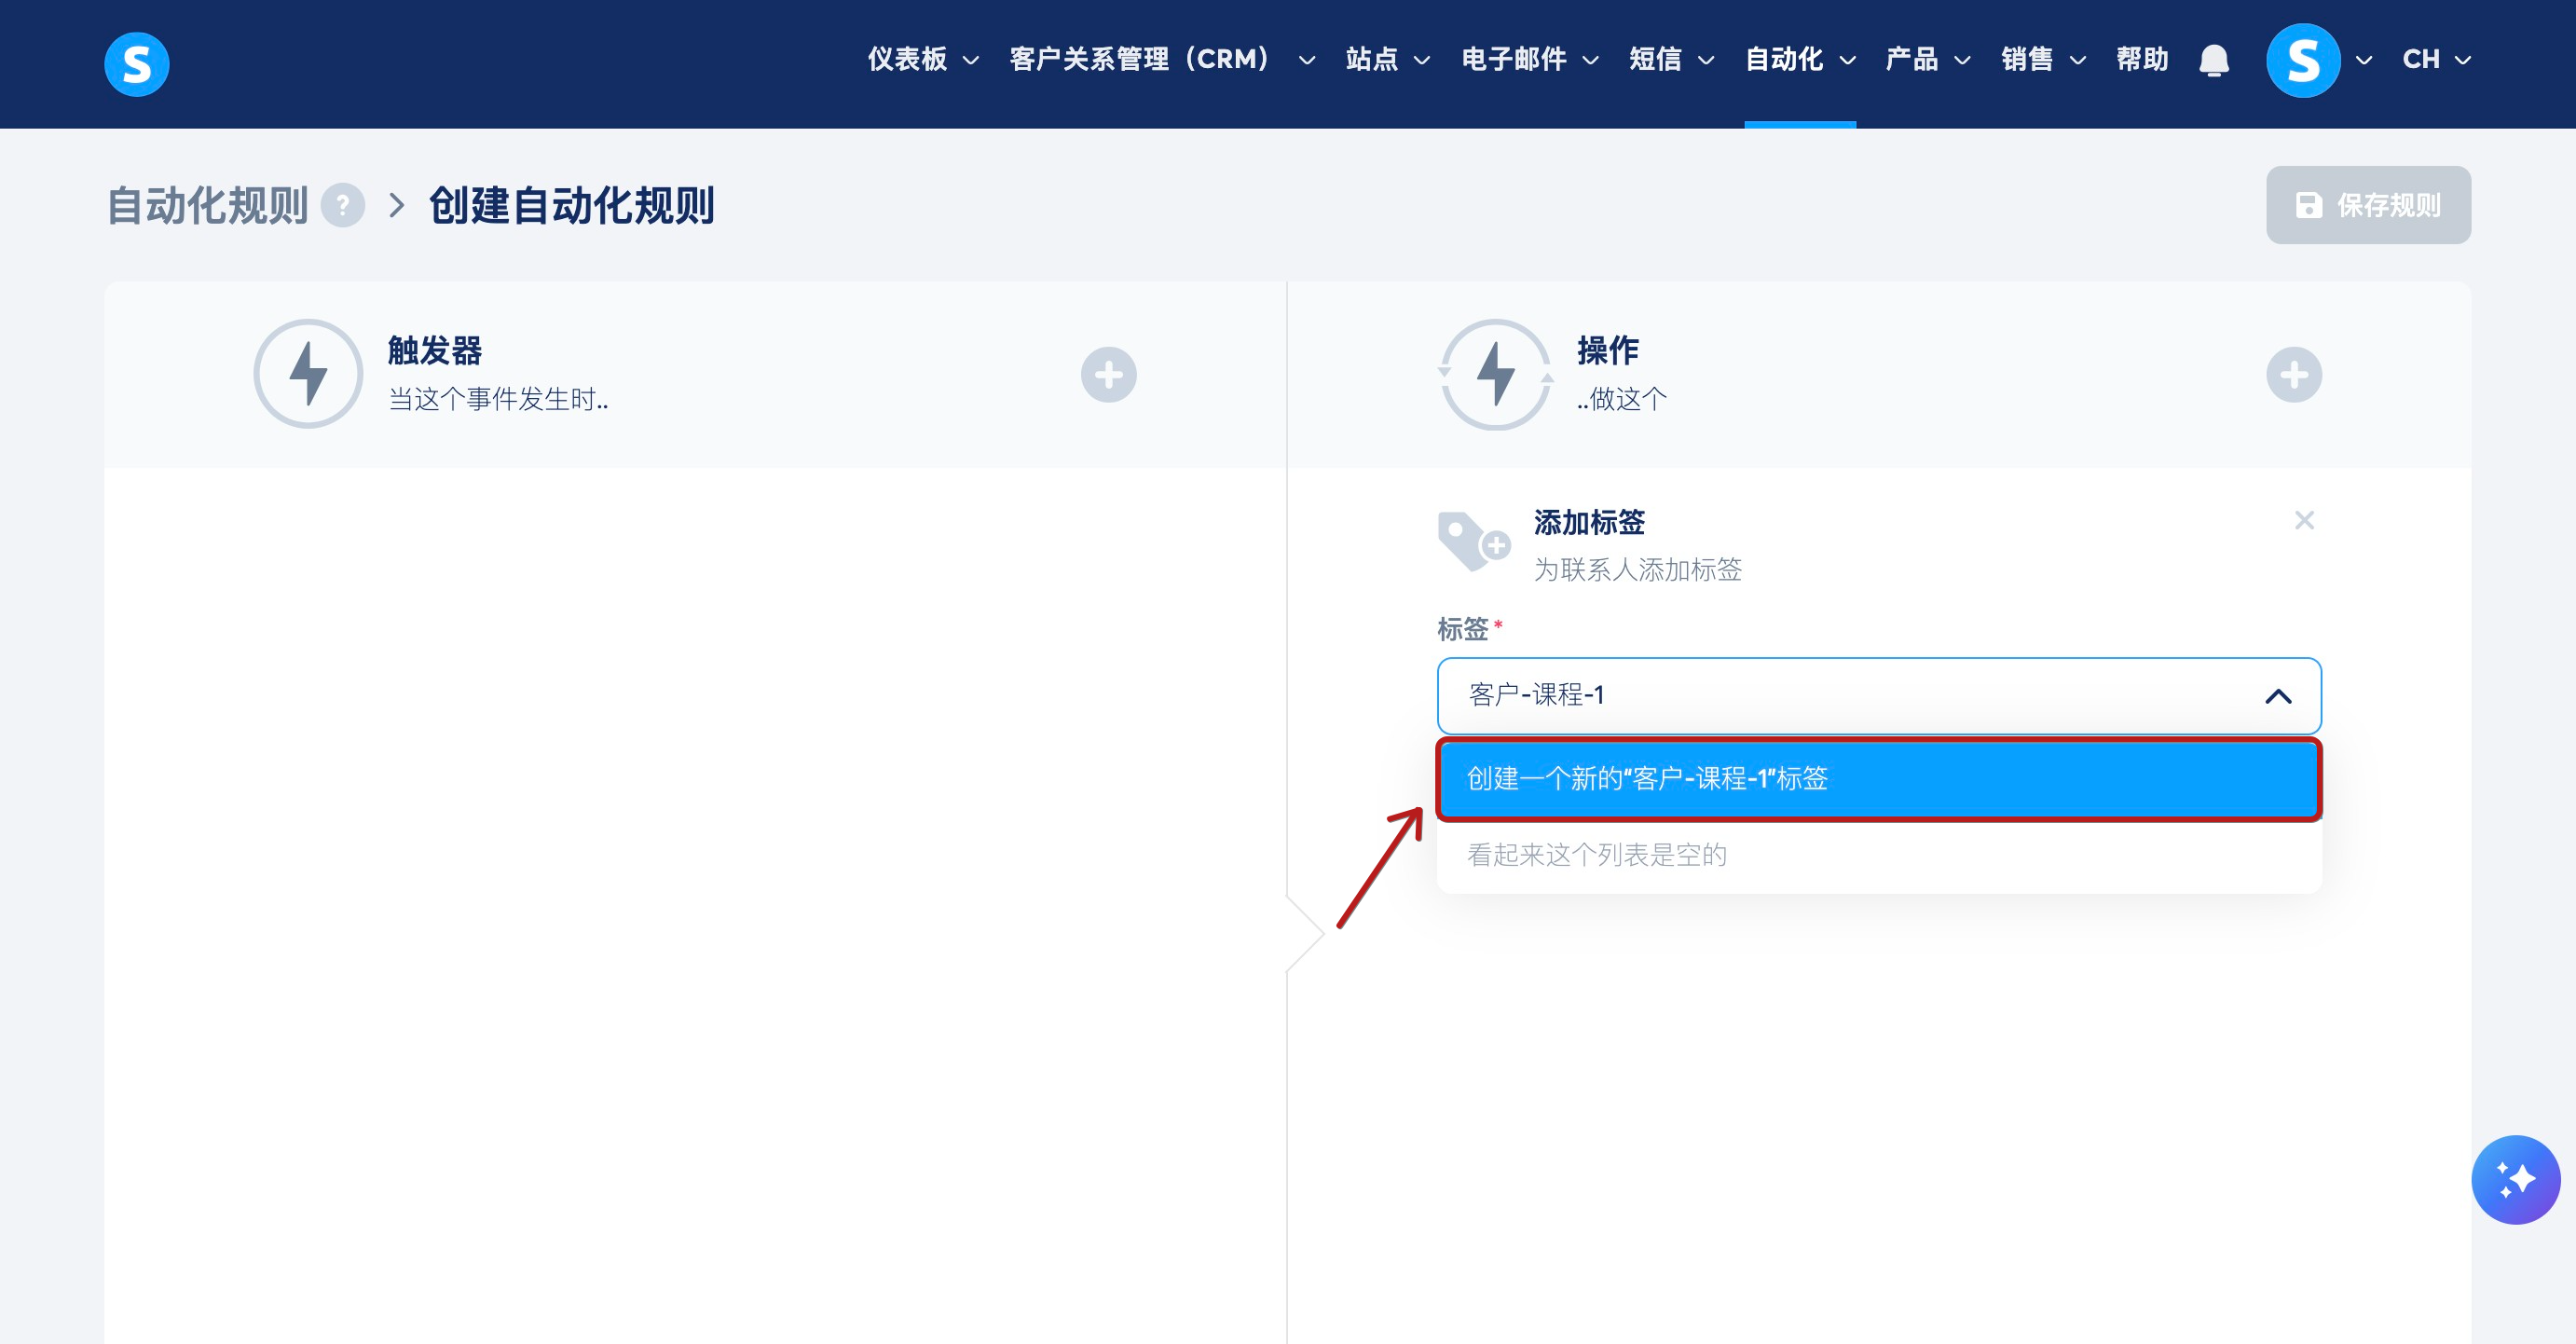Click the 标签 input field containing 客户-课程-1
The image size is (2576, 1344).
1840,696
